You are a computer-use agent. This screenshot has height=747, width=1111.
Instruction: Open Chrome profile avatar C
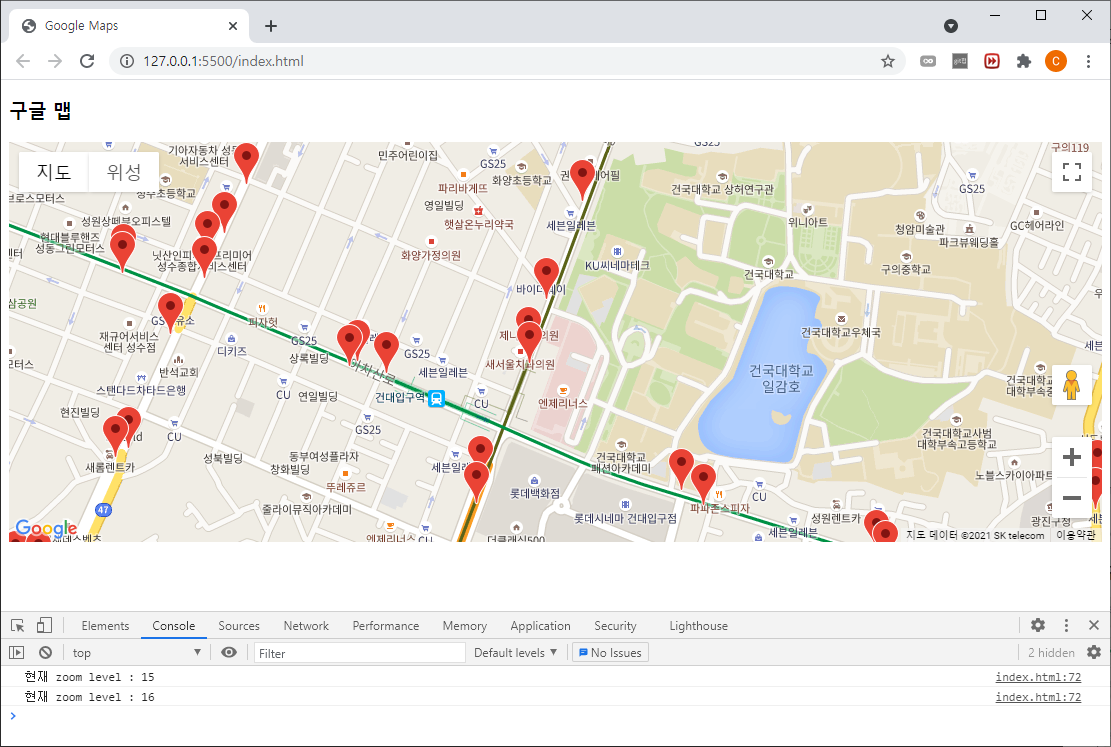click(1056, 61)
